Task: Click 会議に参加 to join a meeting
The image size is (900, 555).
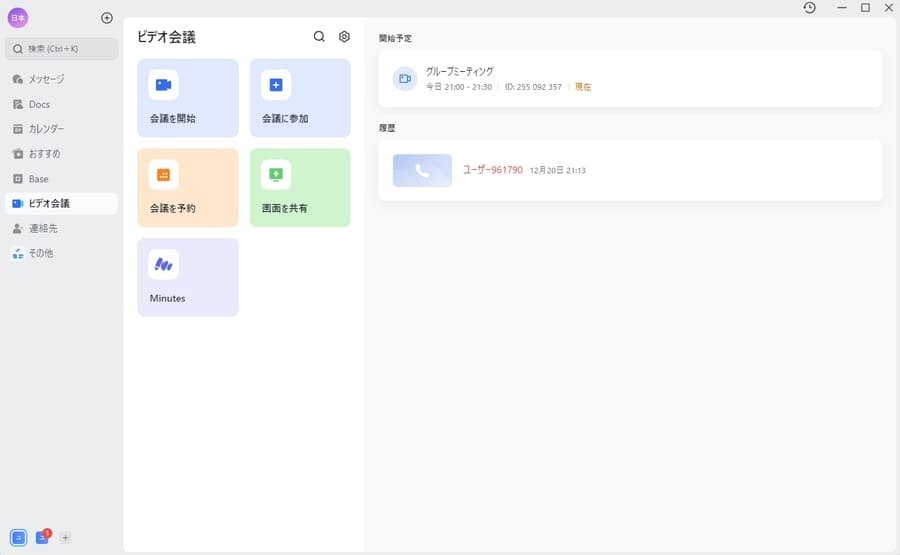Action: pyautogui.click(x=300, y=98)
